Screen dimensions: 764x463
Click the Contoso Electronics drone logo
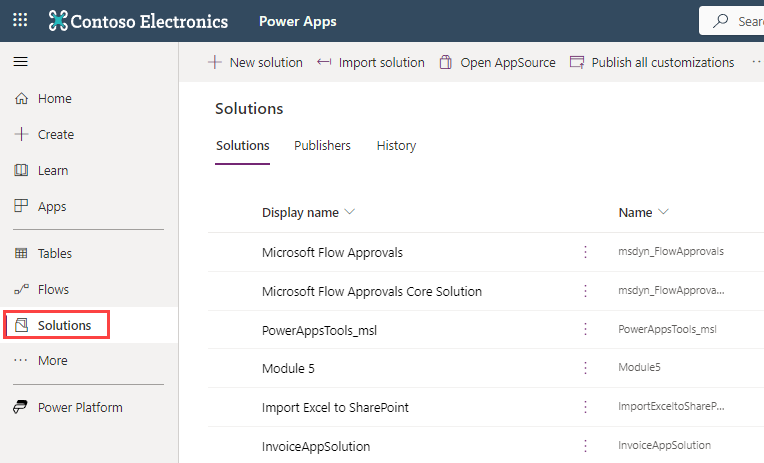click(58, 21)
